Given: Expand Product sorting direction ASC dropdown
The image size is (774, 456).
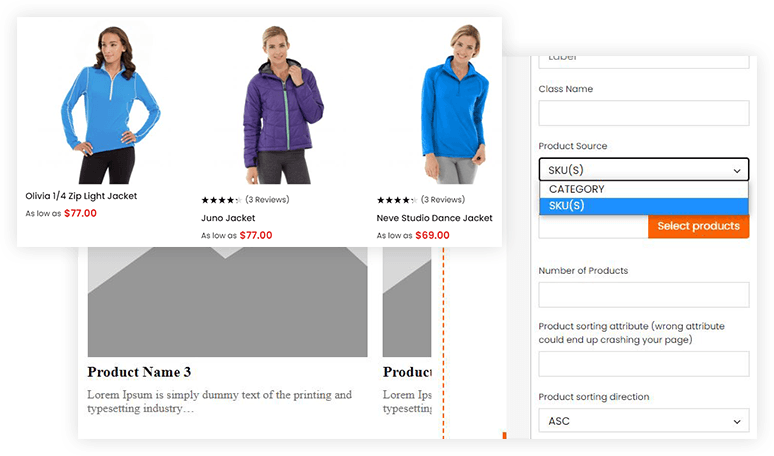Looking at the screenshot, I should pos(644,421).
